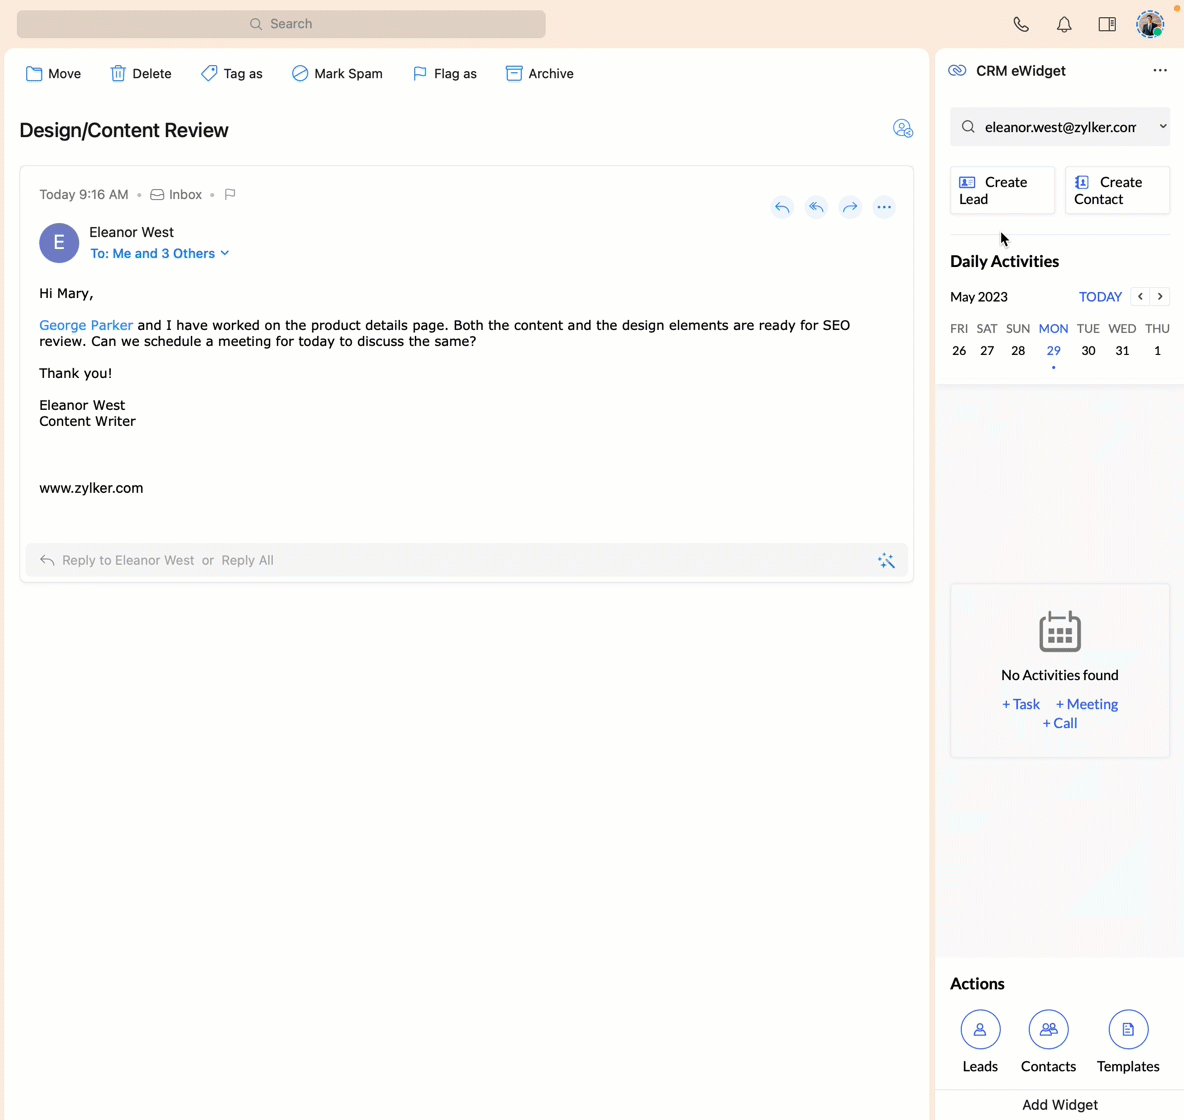Click the share contact icon beside subject
Screen dimensions: 1184x1120
click(x=902, y=128)
